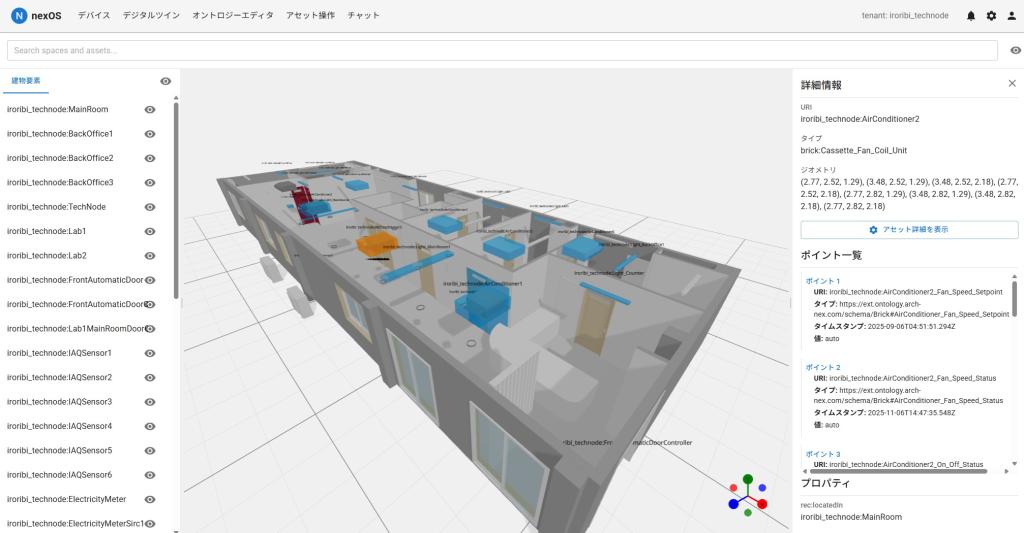The width and height of the screenshot is (1024, 533).
Task: Hide the TechNode element
Action: (150, 207)
